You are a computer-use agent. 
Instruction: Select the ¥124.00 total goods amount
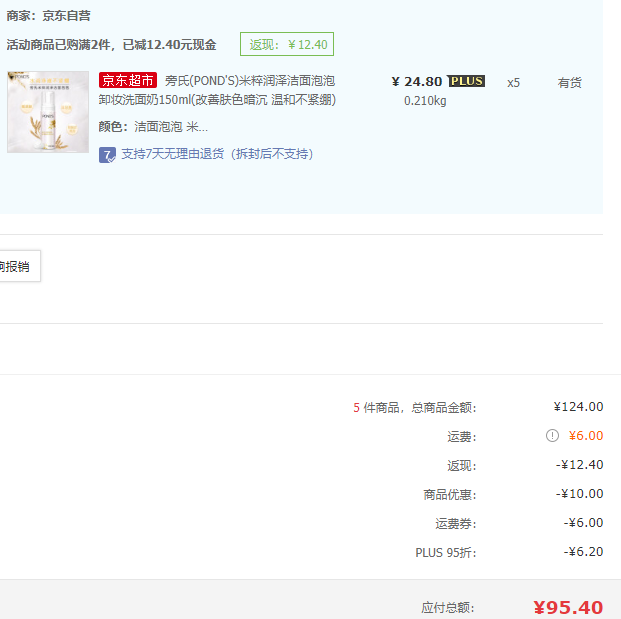click(x=578, y=407)
